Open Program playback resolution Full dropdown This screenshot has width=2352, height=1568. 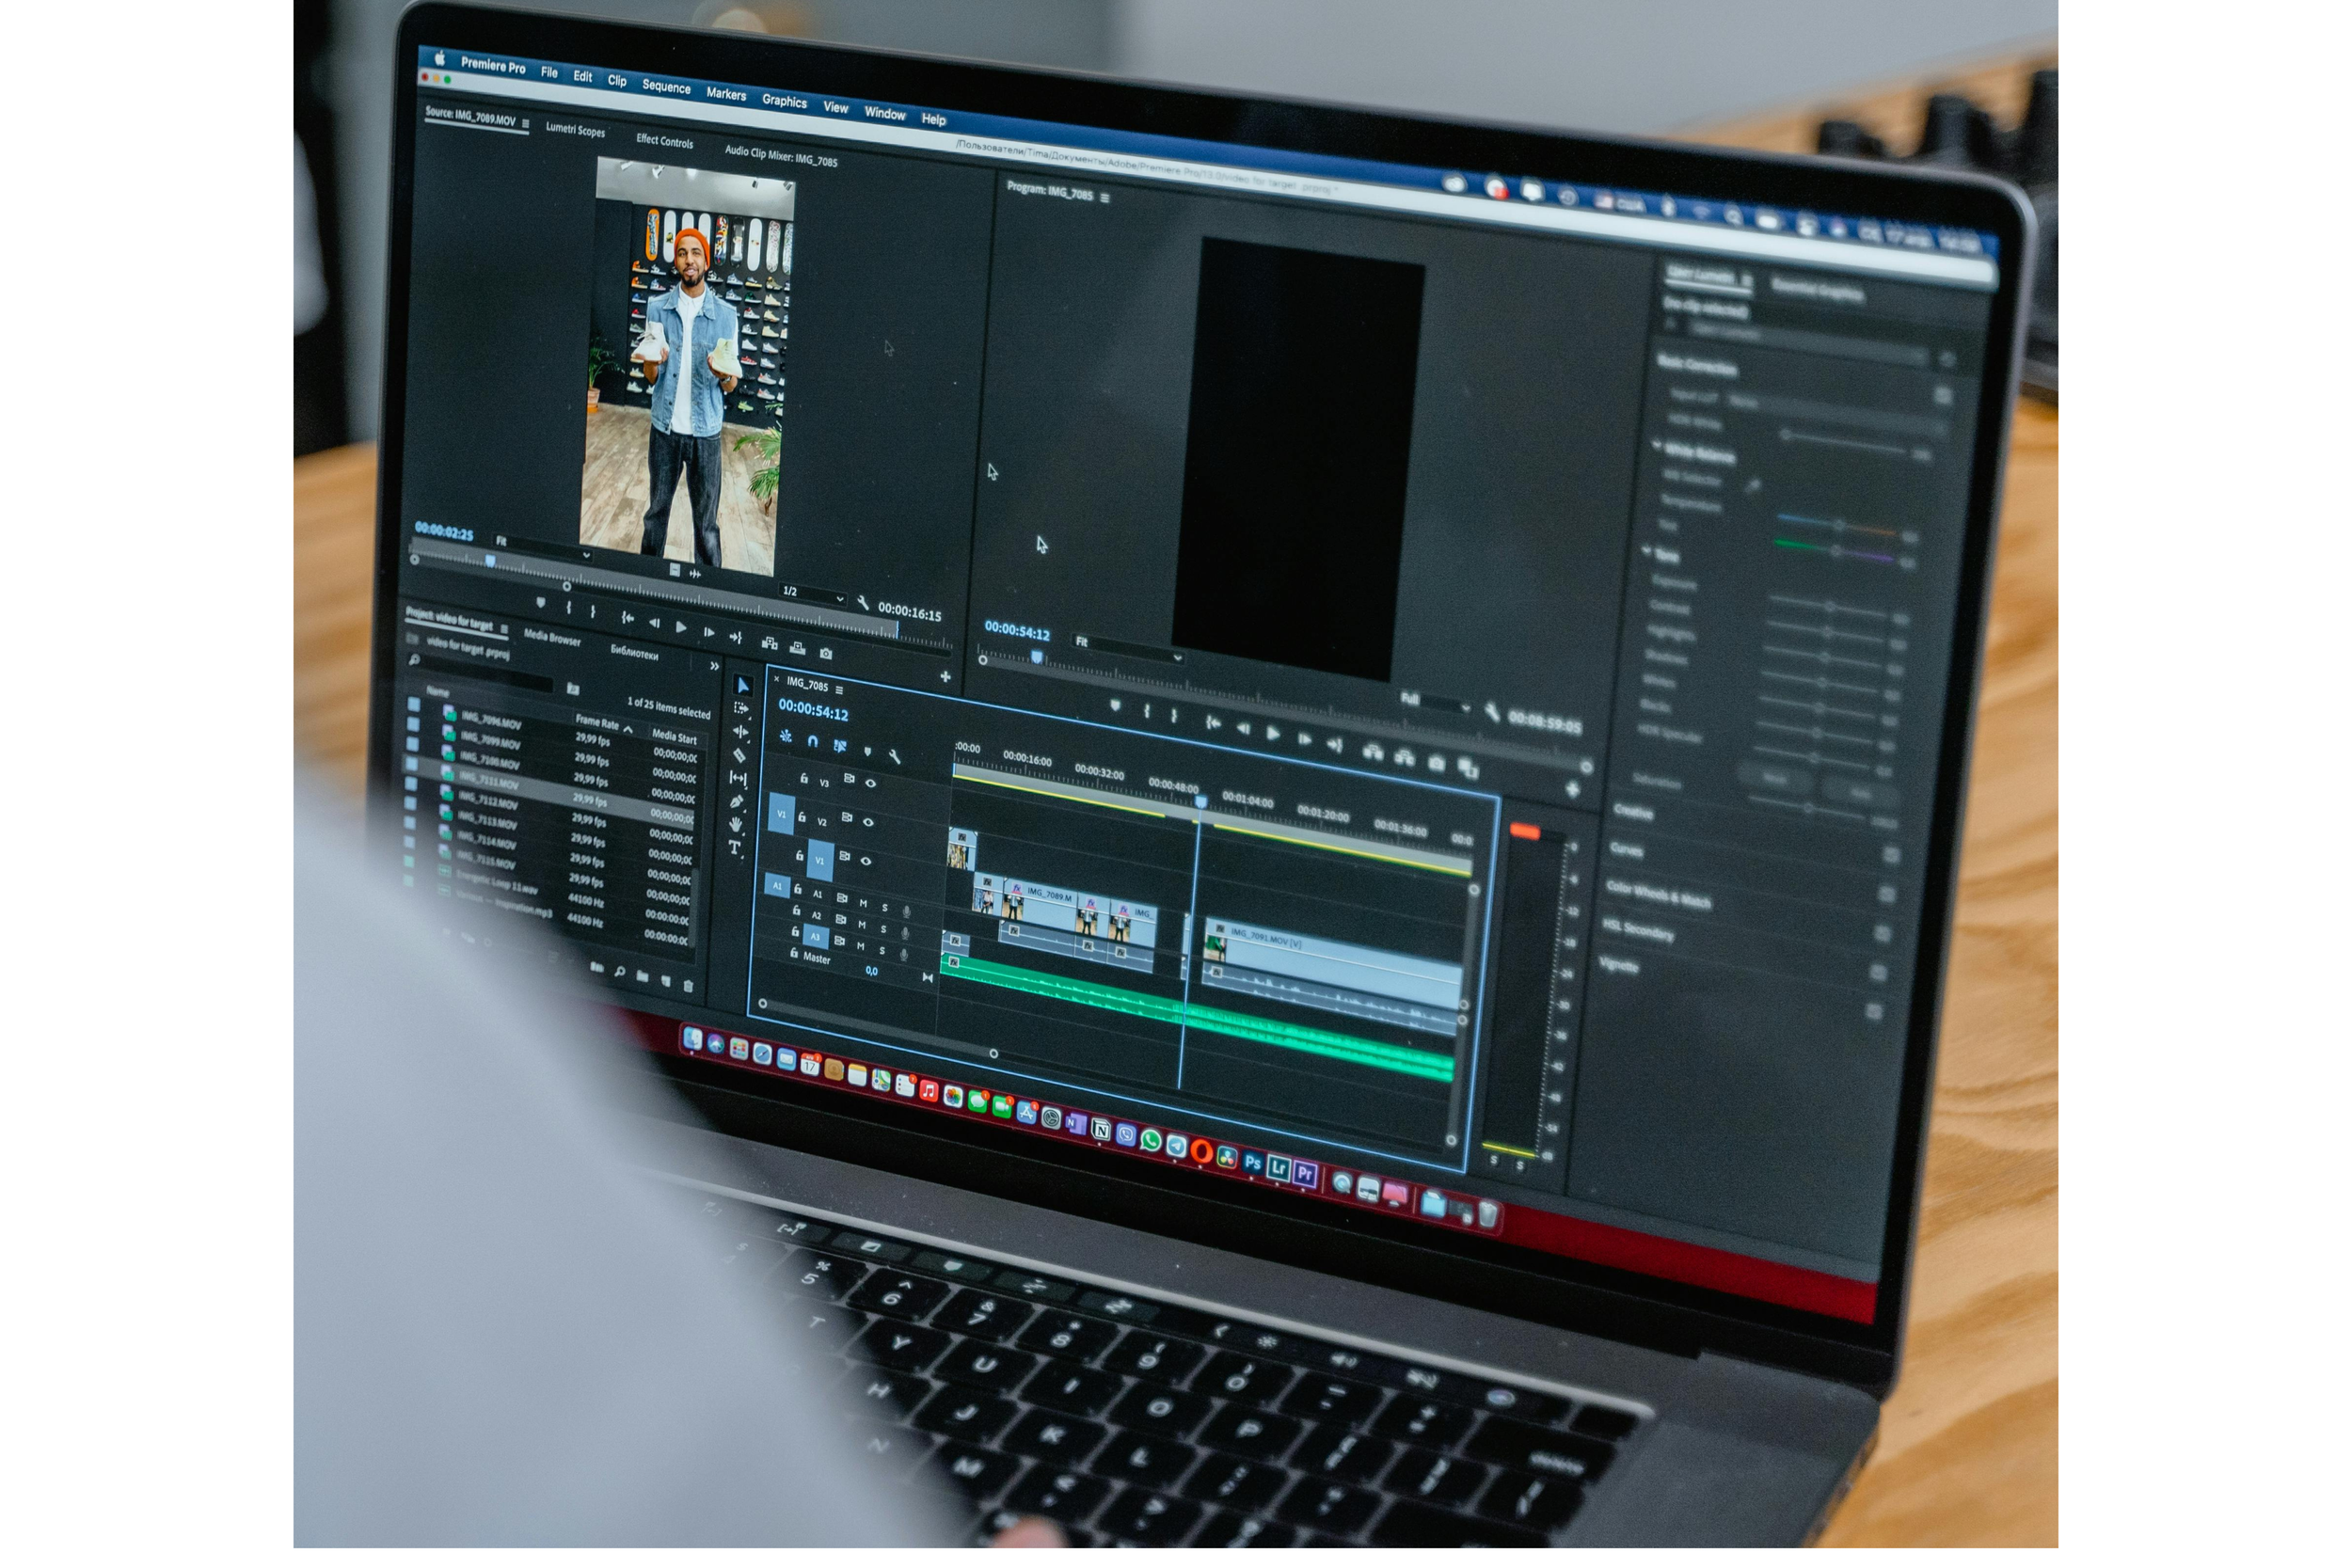[x=1436, y=704]
